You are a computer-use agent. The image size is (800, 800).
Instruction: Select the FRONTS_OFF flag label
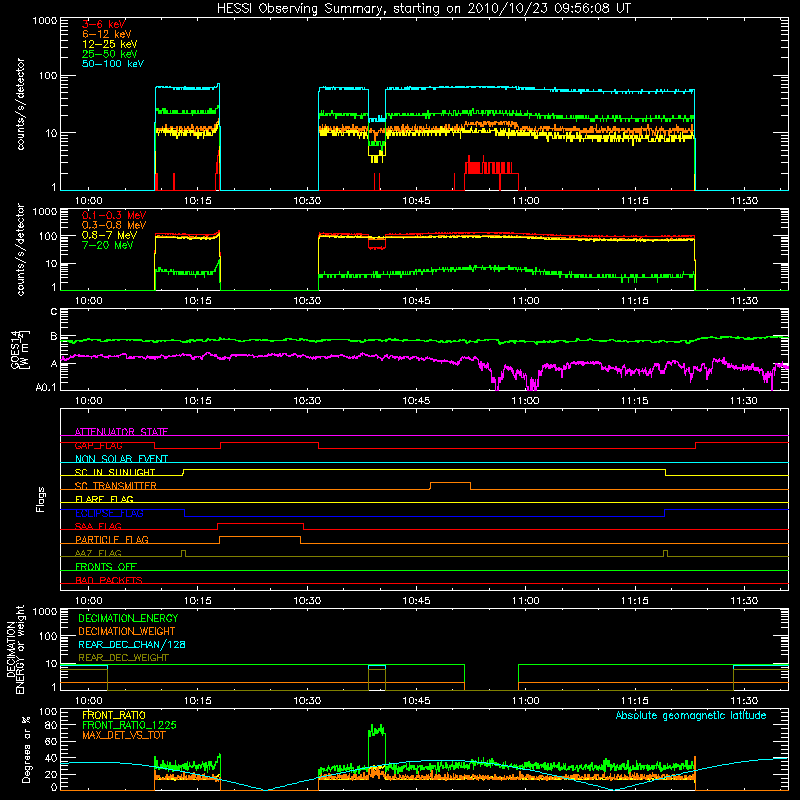coord(106,567)
